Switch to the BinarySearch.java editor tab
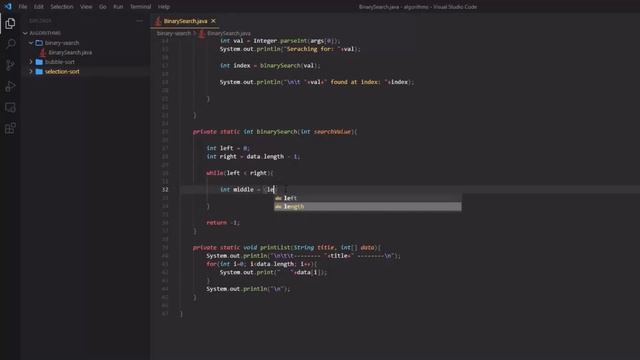This screenshot has width=640, height=360. 185,21
